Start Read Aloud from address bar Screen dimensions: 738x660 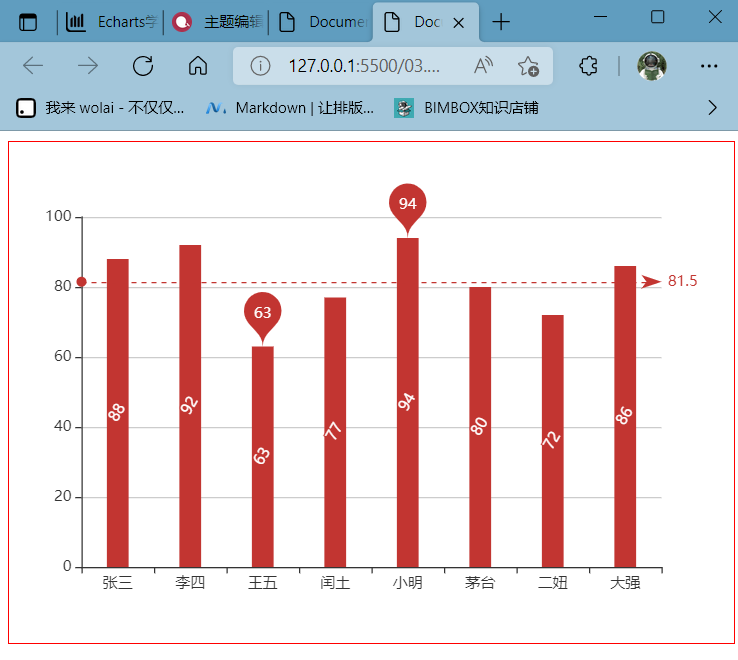pyautogui.click(x=484, y=66)
